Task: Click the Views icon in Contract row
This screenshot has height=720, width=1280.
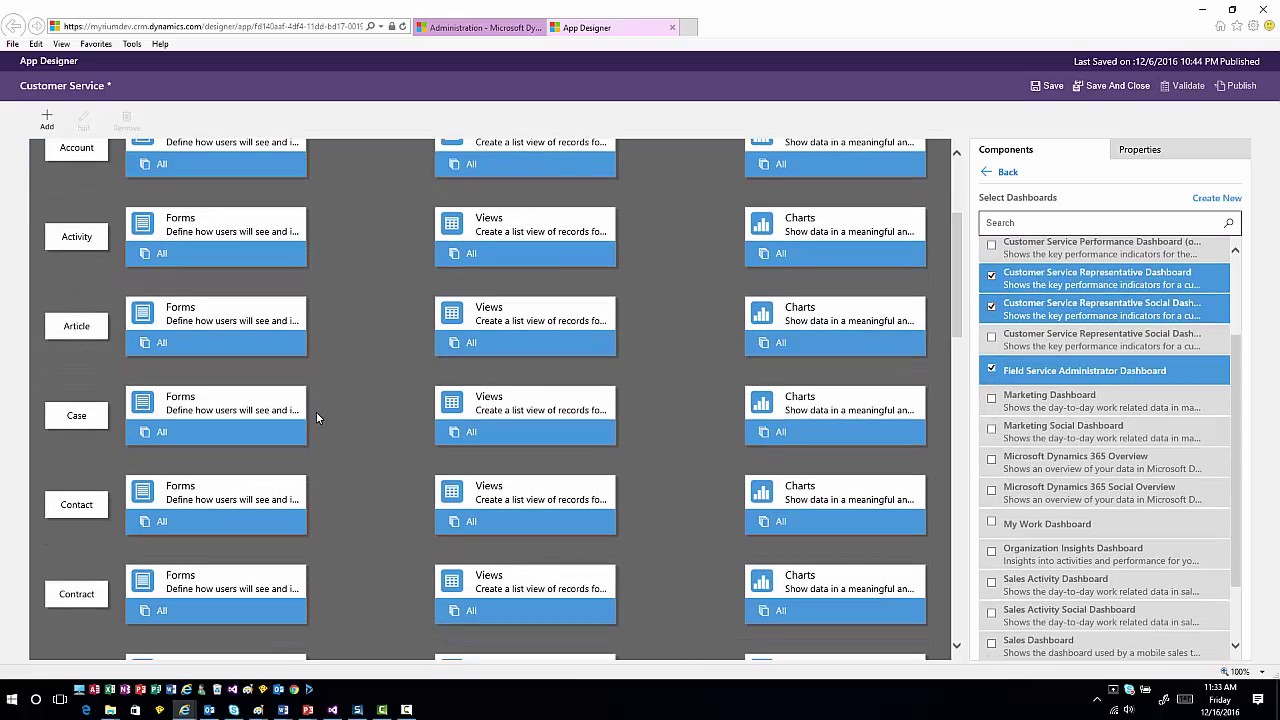Action: pos(452,582)
